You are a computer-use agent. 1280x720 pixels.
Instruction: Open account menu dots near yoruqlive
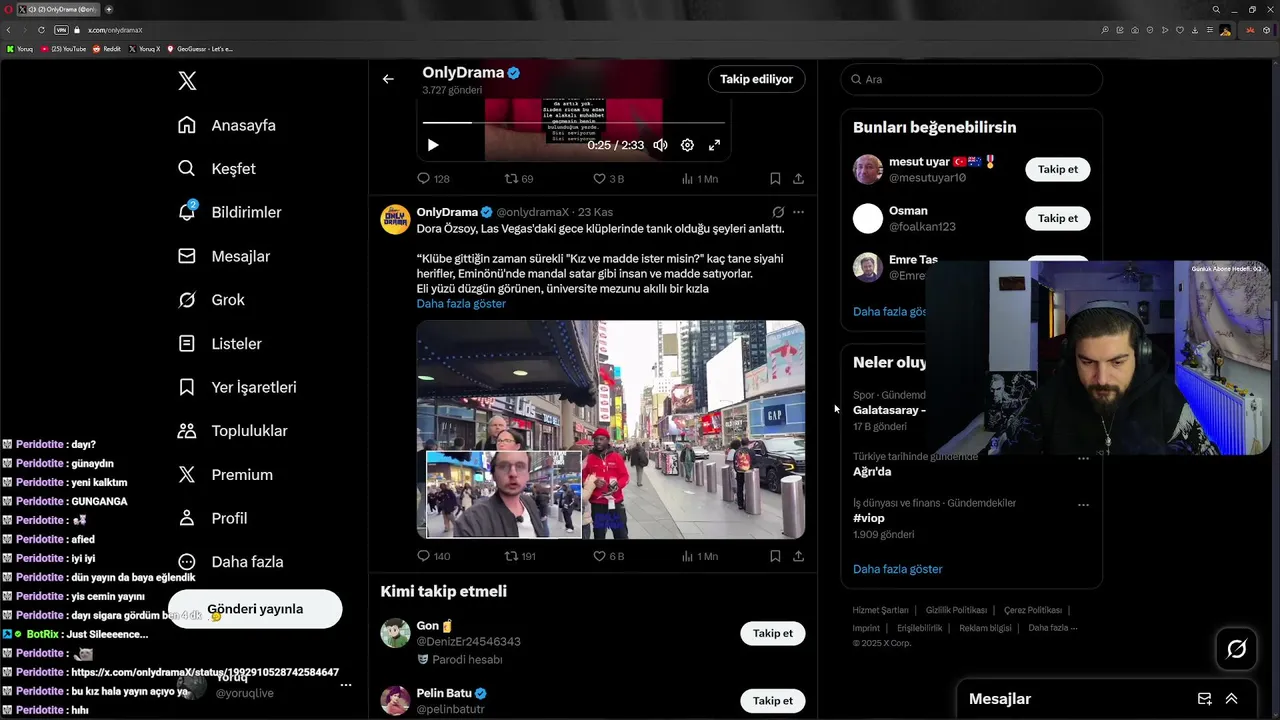tap(346, 686)
